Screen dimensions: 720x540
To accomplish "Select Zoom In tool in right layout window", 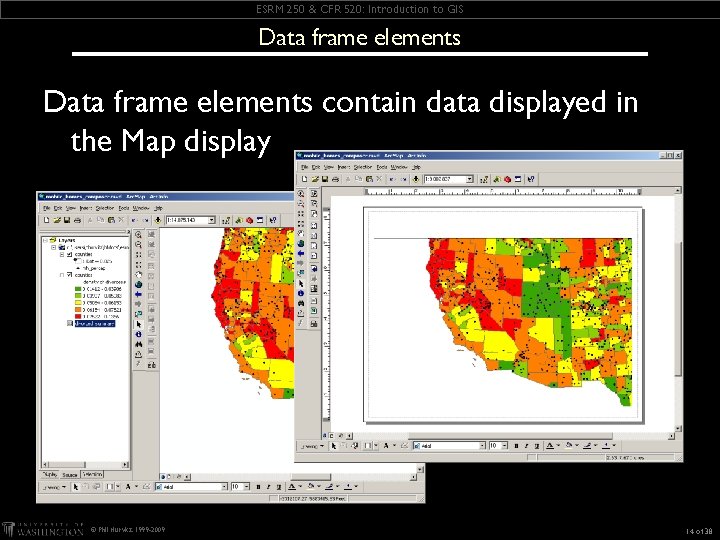I will [x=301, y=194].
